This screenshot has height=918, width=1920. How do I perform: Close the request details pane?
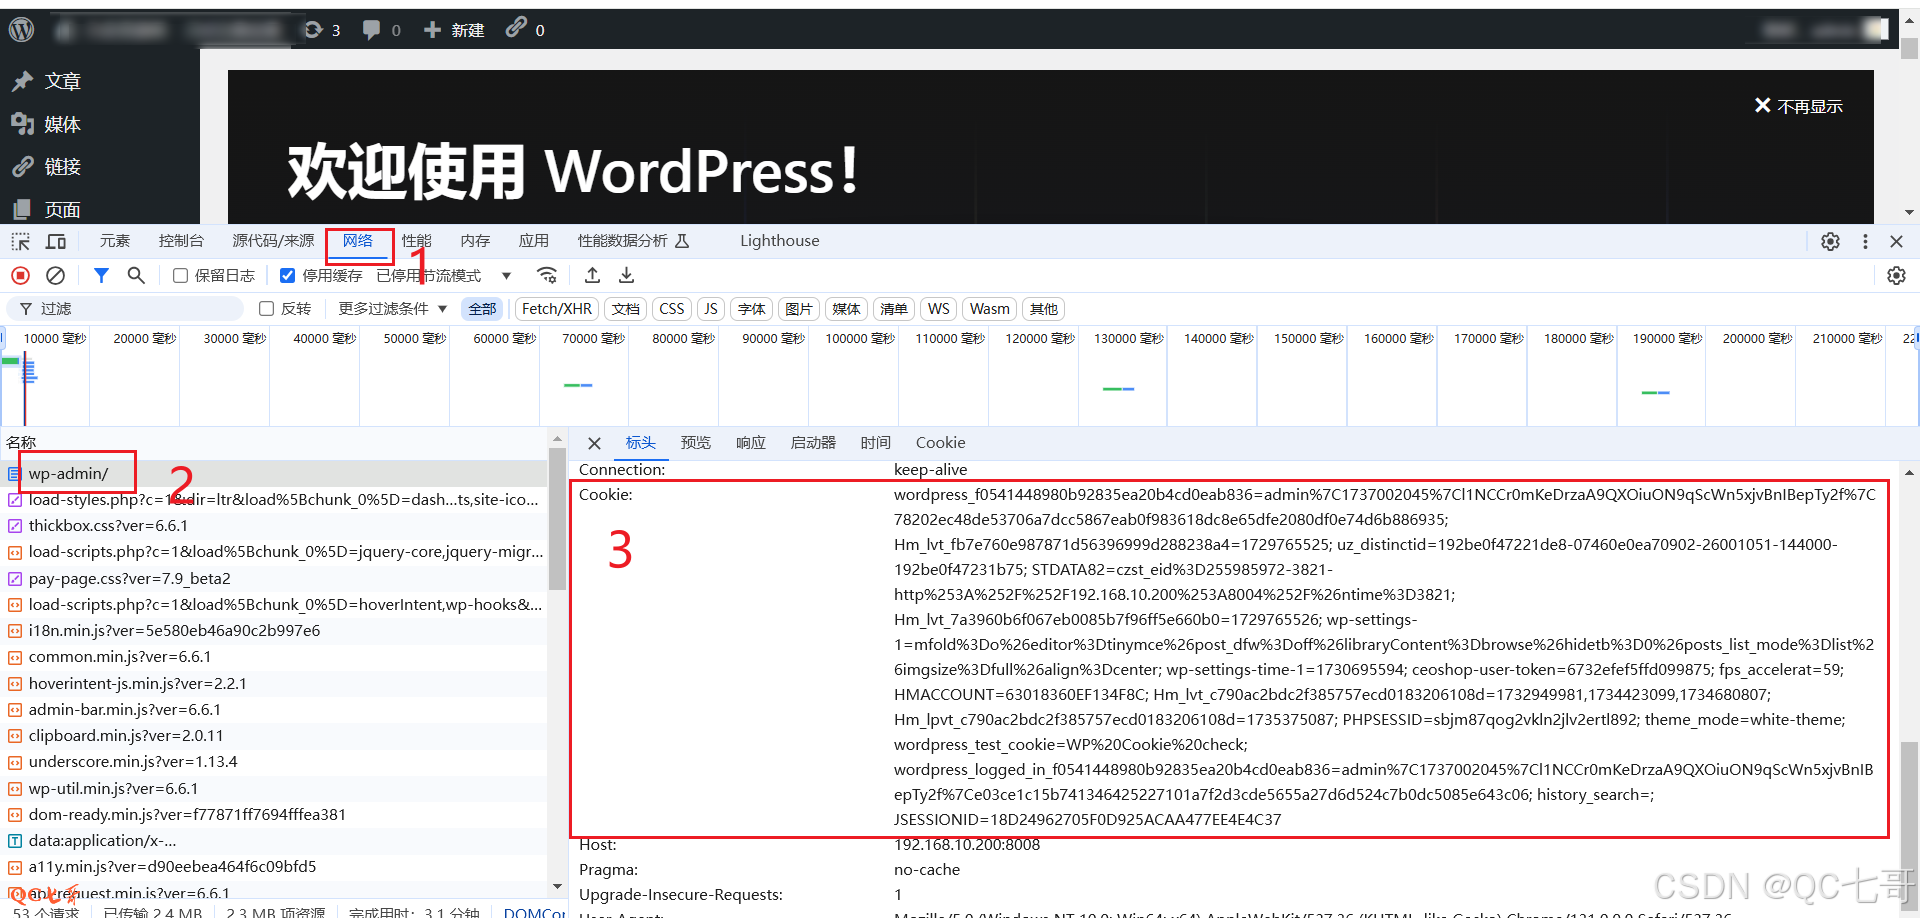594,443
